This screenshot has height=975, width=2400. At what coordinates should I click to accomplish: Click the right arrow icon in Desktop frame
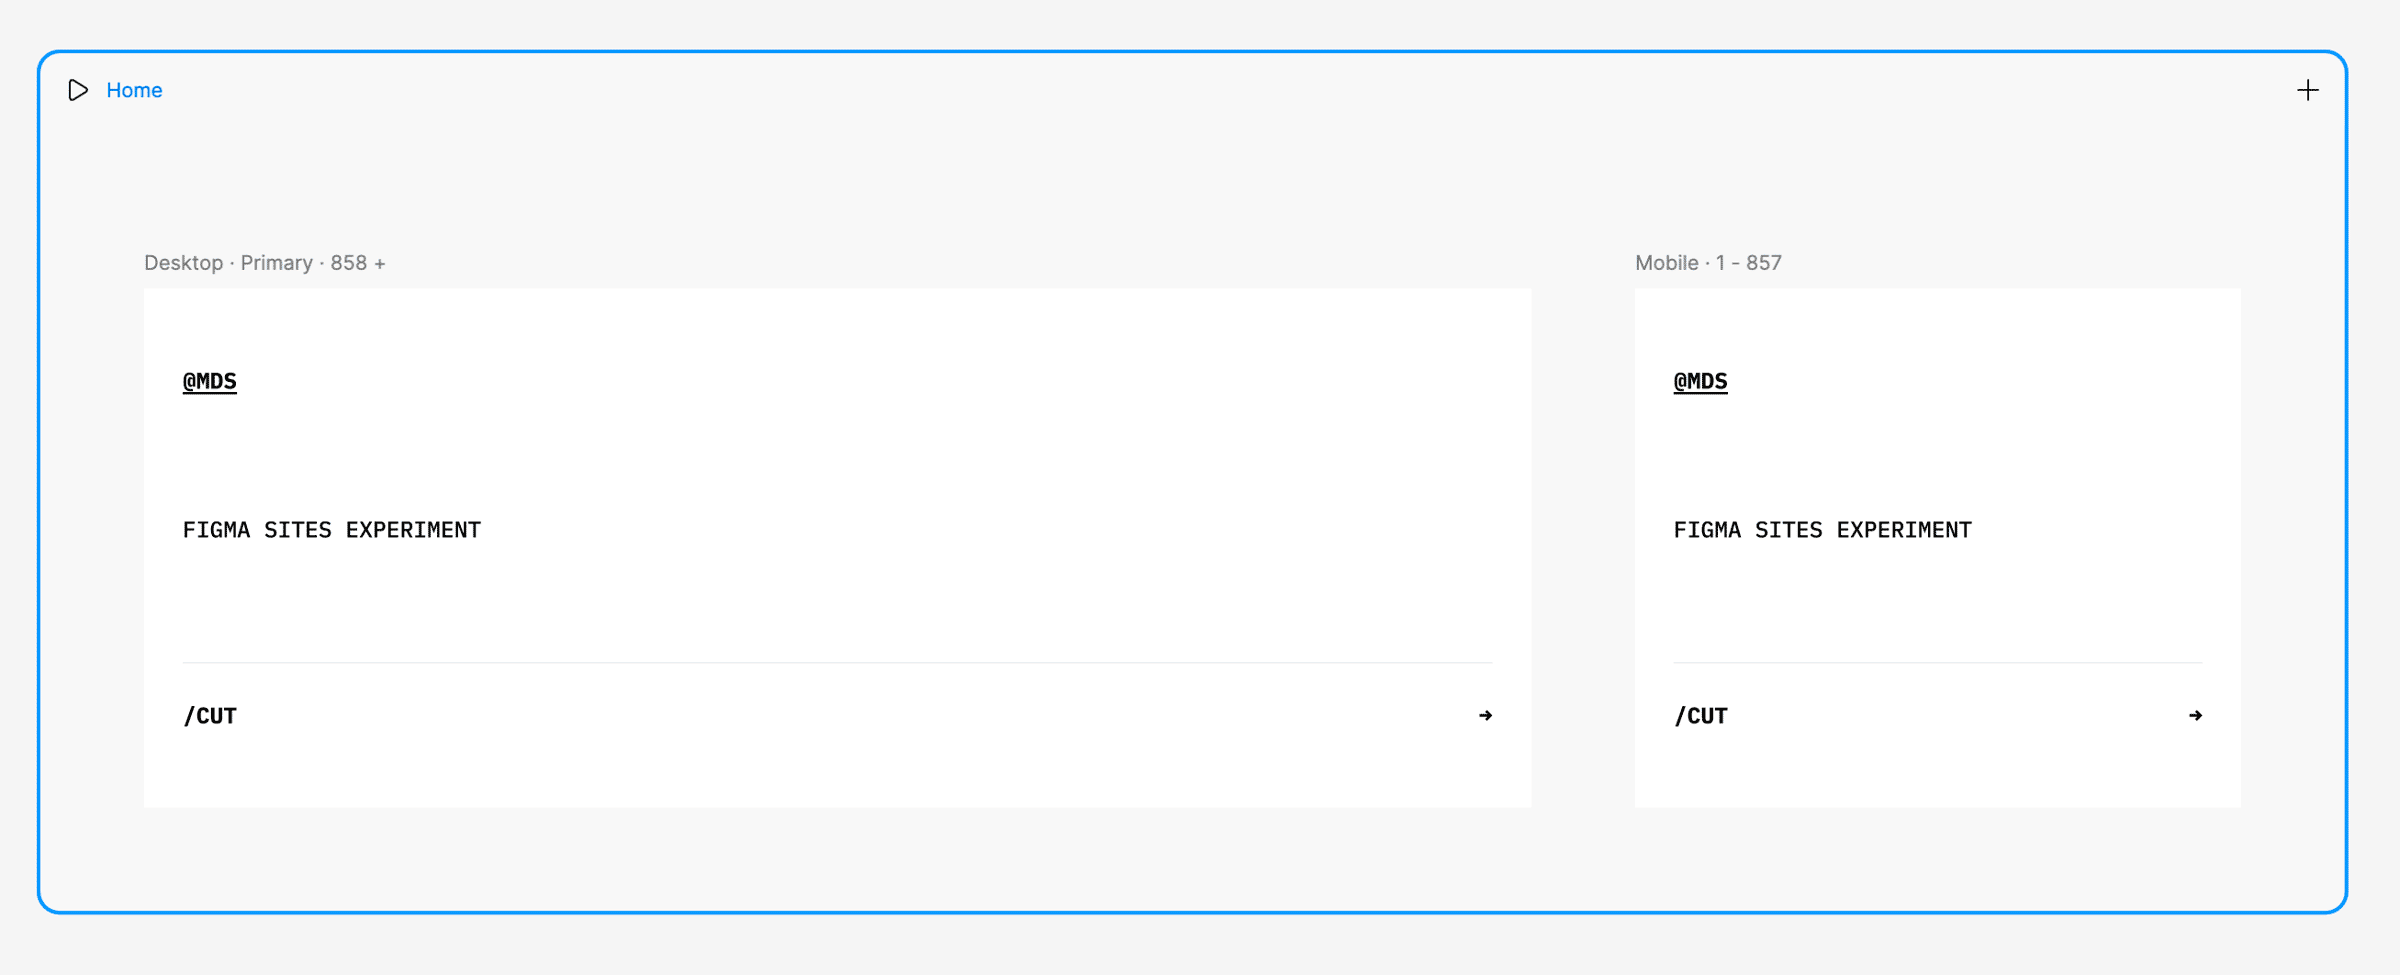click(x=1485, y=715)
